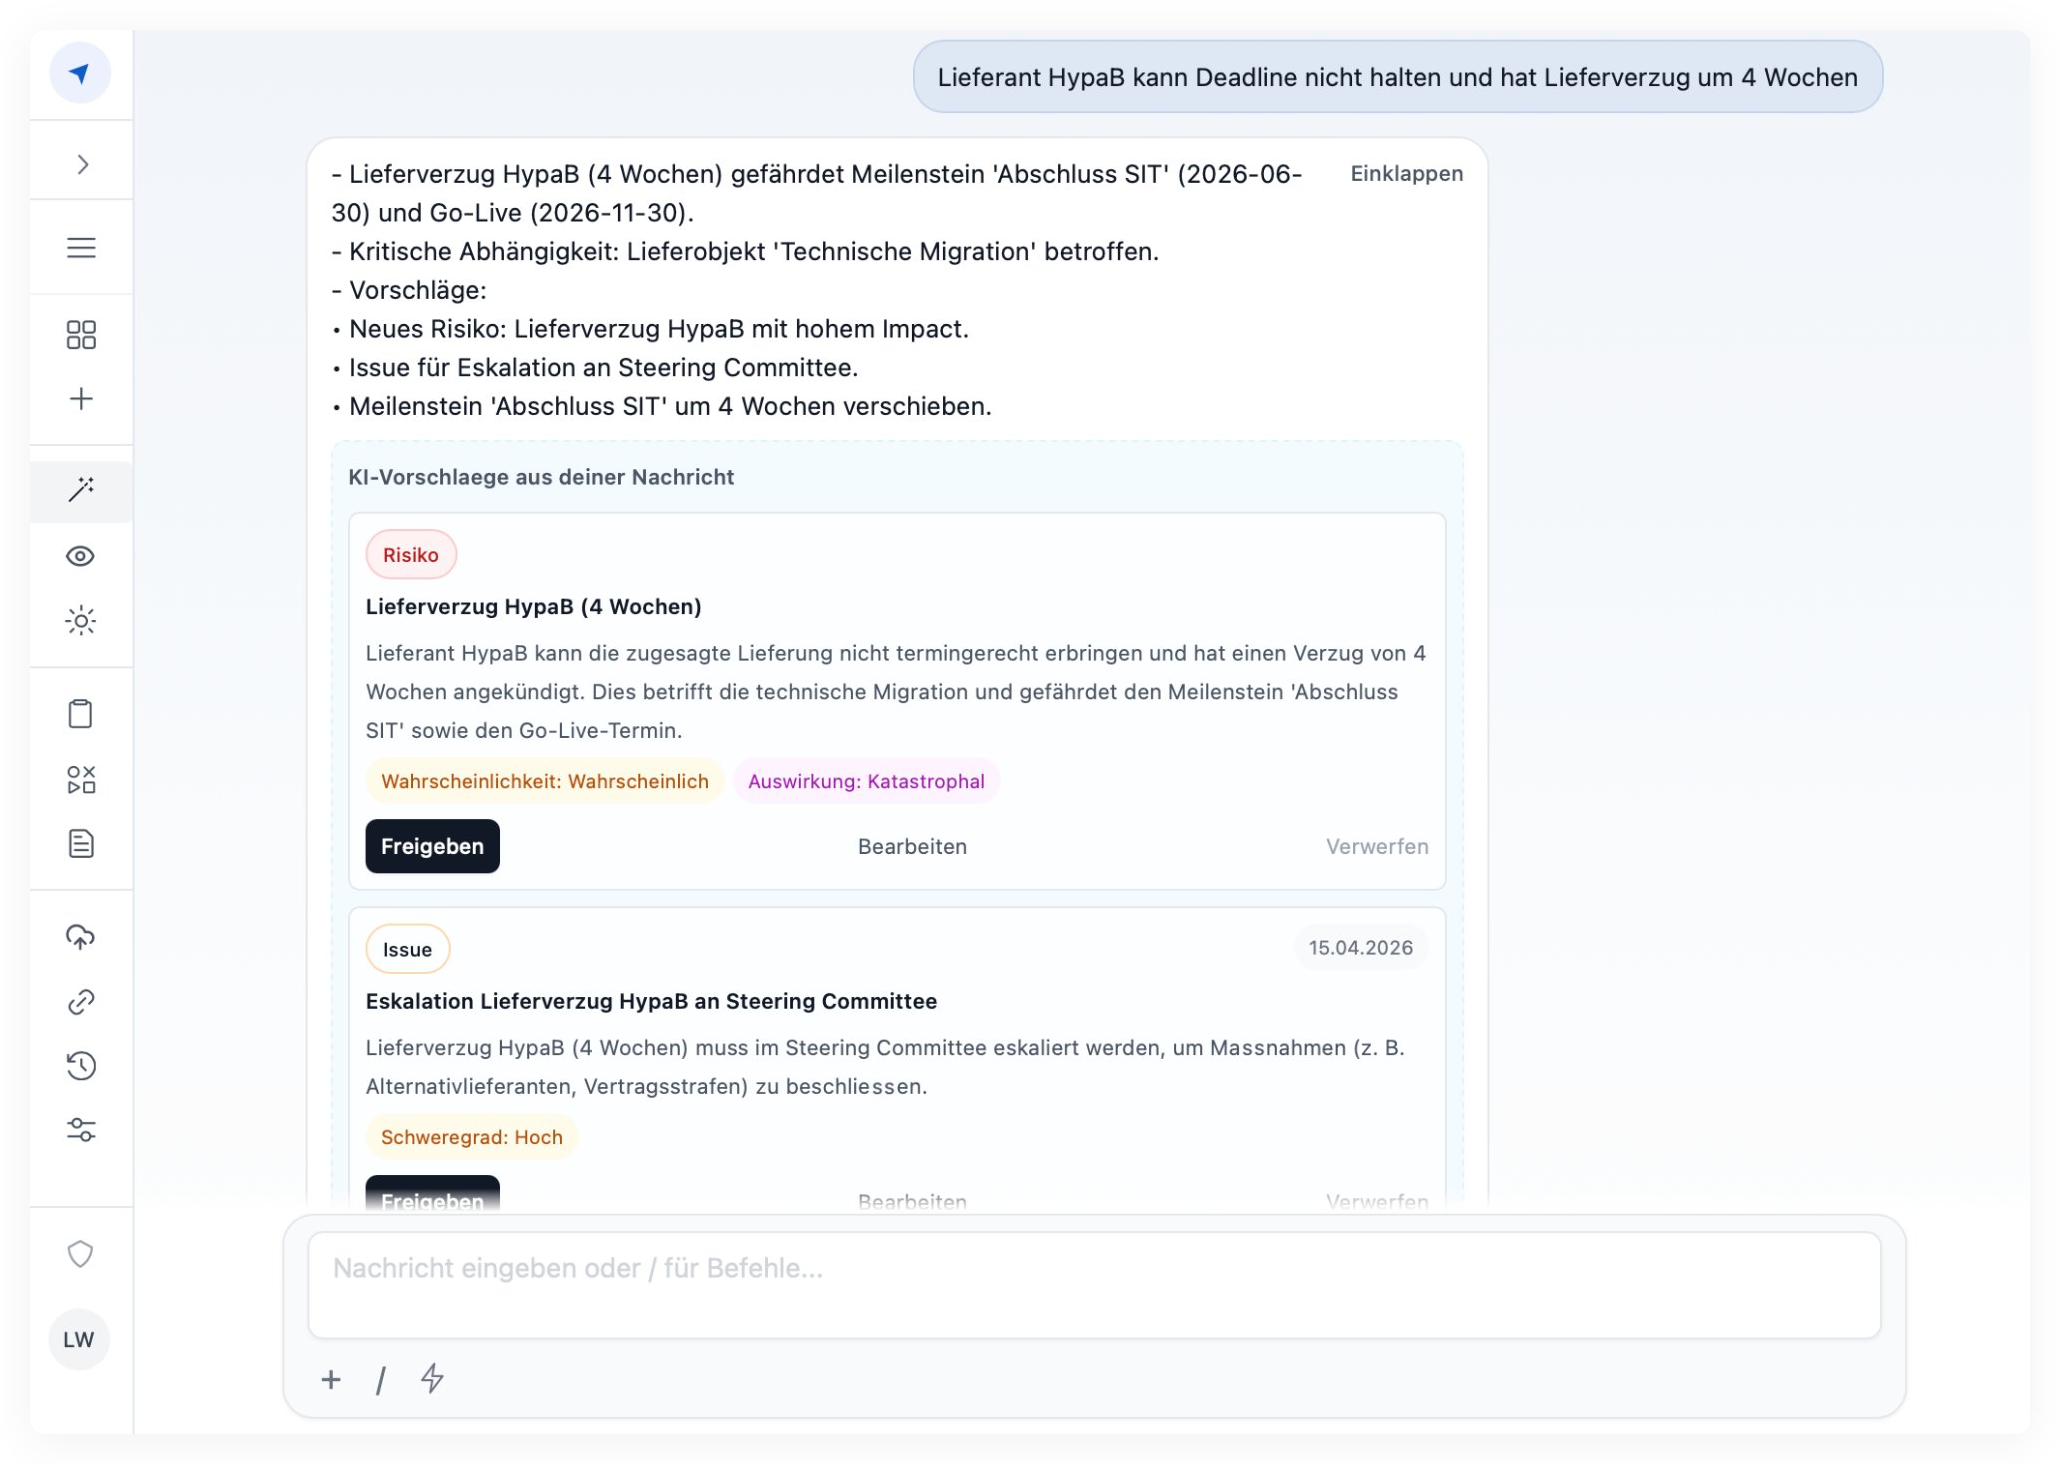
Task: Open the eye preview panel in sidebar
Action: [81, 556]
